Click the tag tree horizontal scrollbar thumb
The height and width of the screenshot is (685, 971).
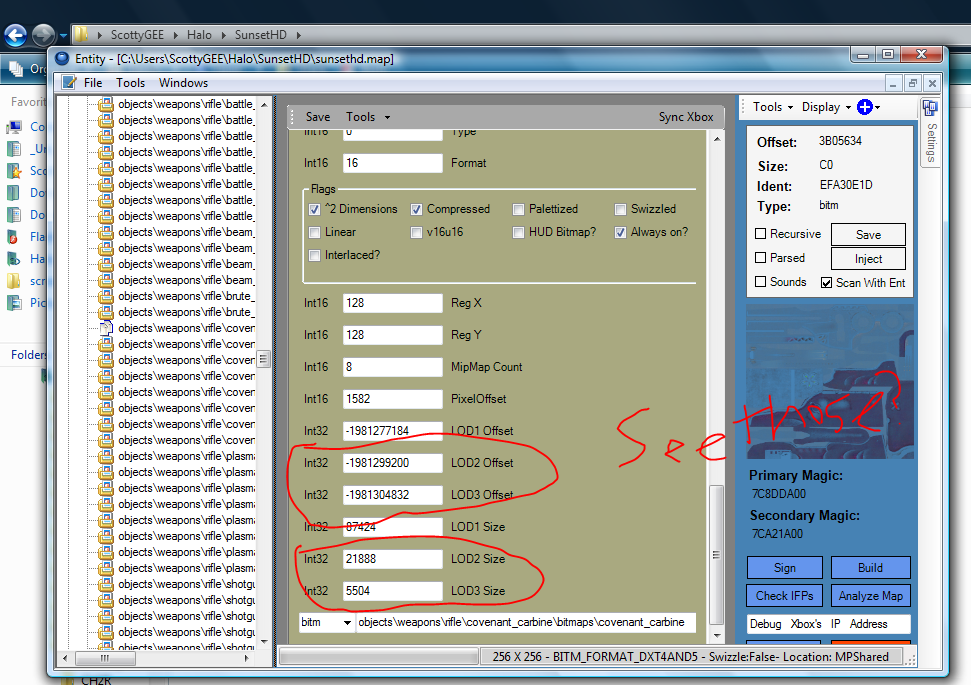point(105,658)
